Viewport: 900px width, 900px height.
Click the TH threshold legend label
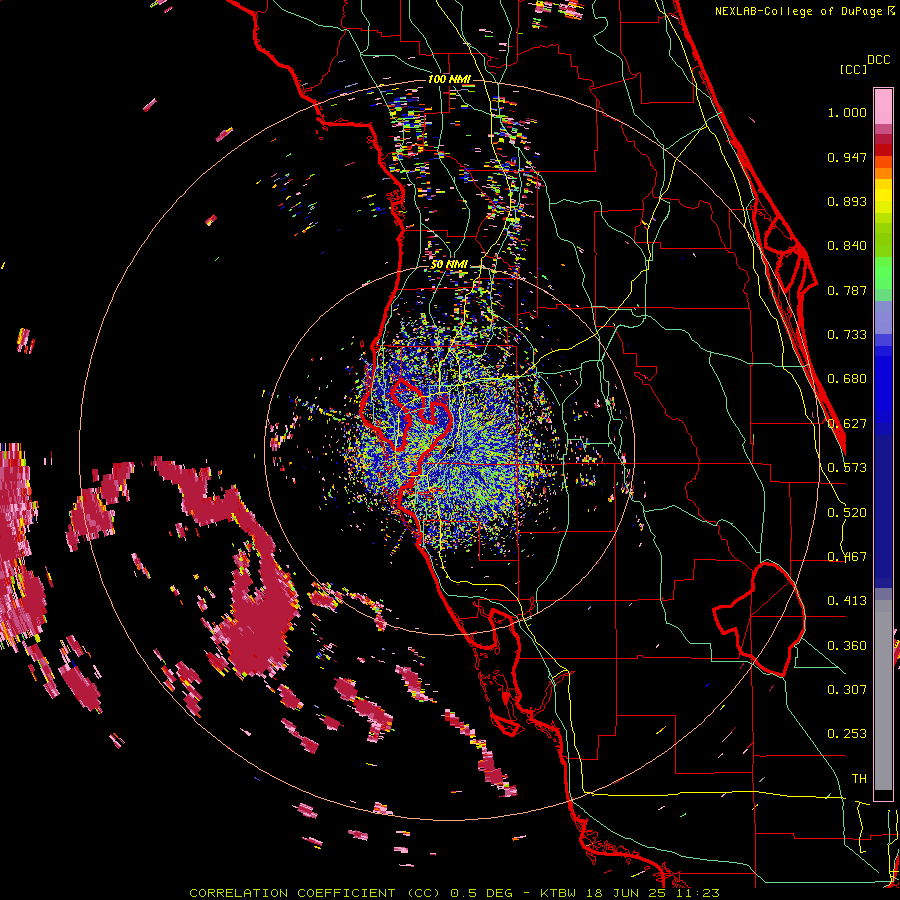point(859,779)
